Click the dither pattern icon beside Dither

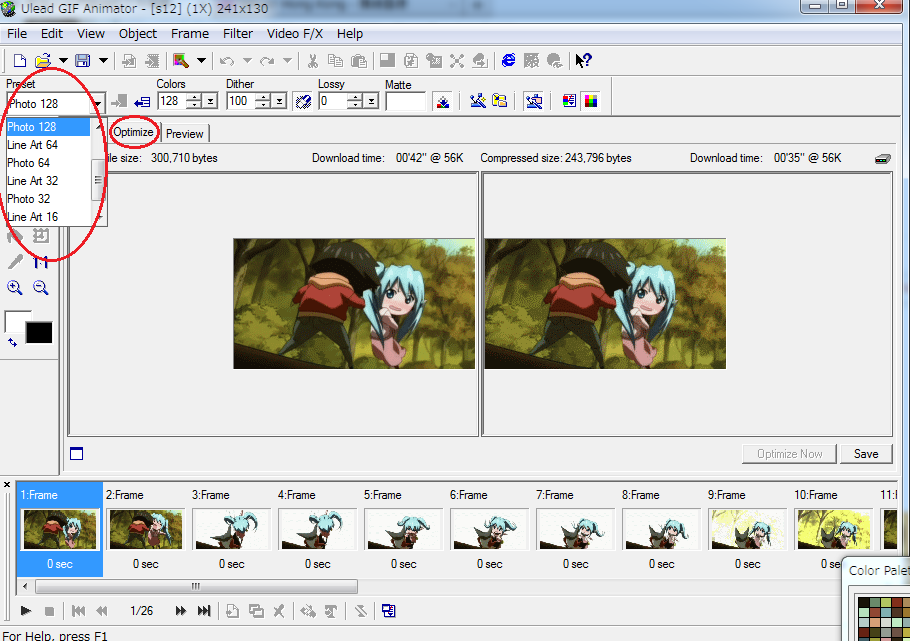click(303, 102)
